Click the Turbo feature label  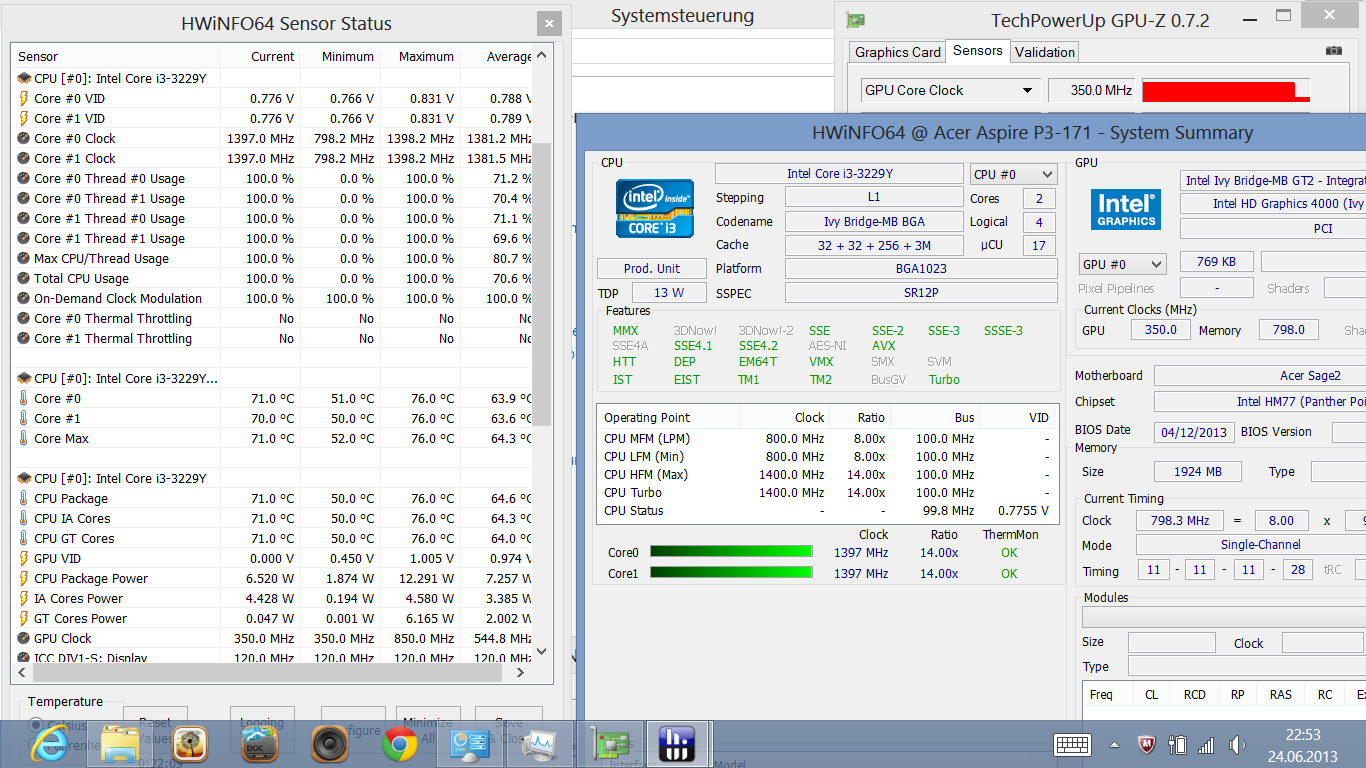(944, 379)
